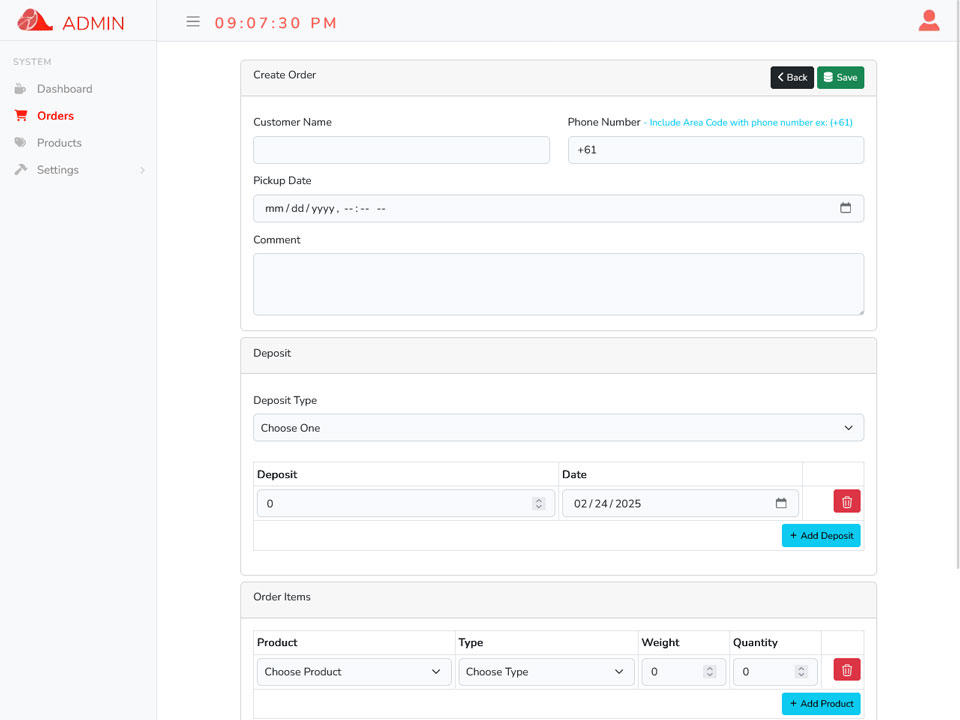Click the Order Items section header
The image size is (960, 720).
[282, 596]
